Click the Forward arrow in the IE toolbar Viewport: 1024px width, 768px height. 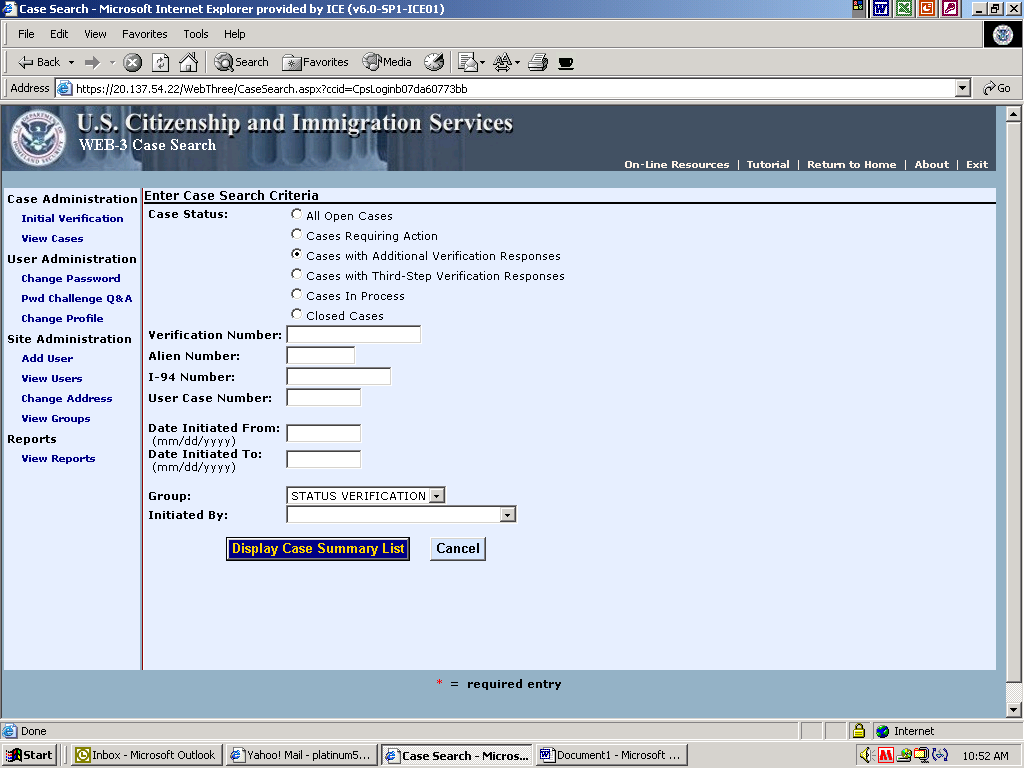tap(93, 63)
